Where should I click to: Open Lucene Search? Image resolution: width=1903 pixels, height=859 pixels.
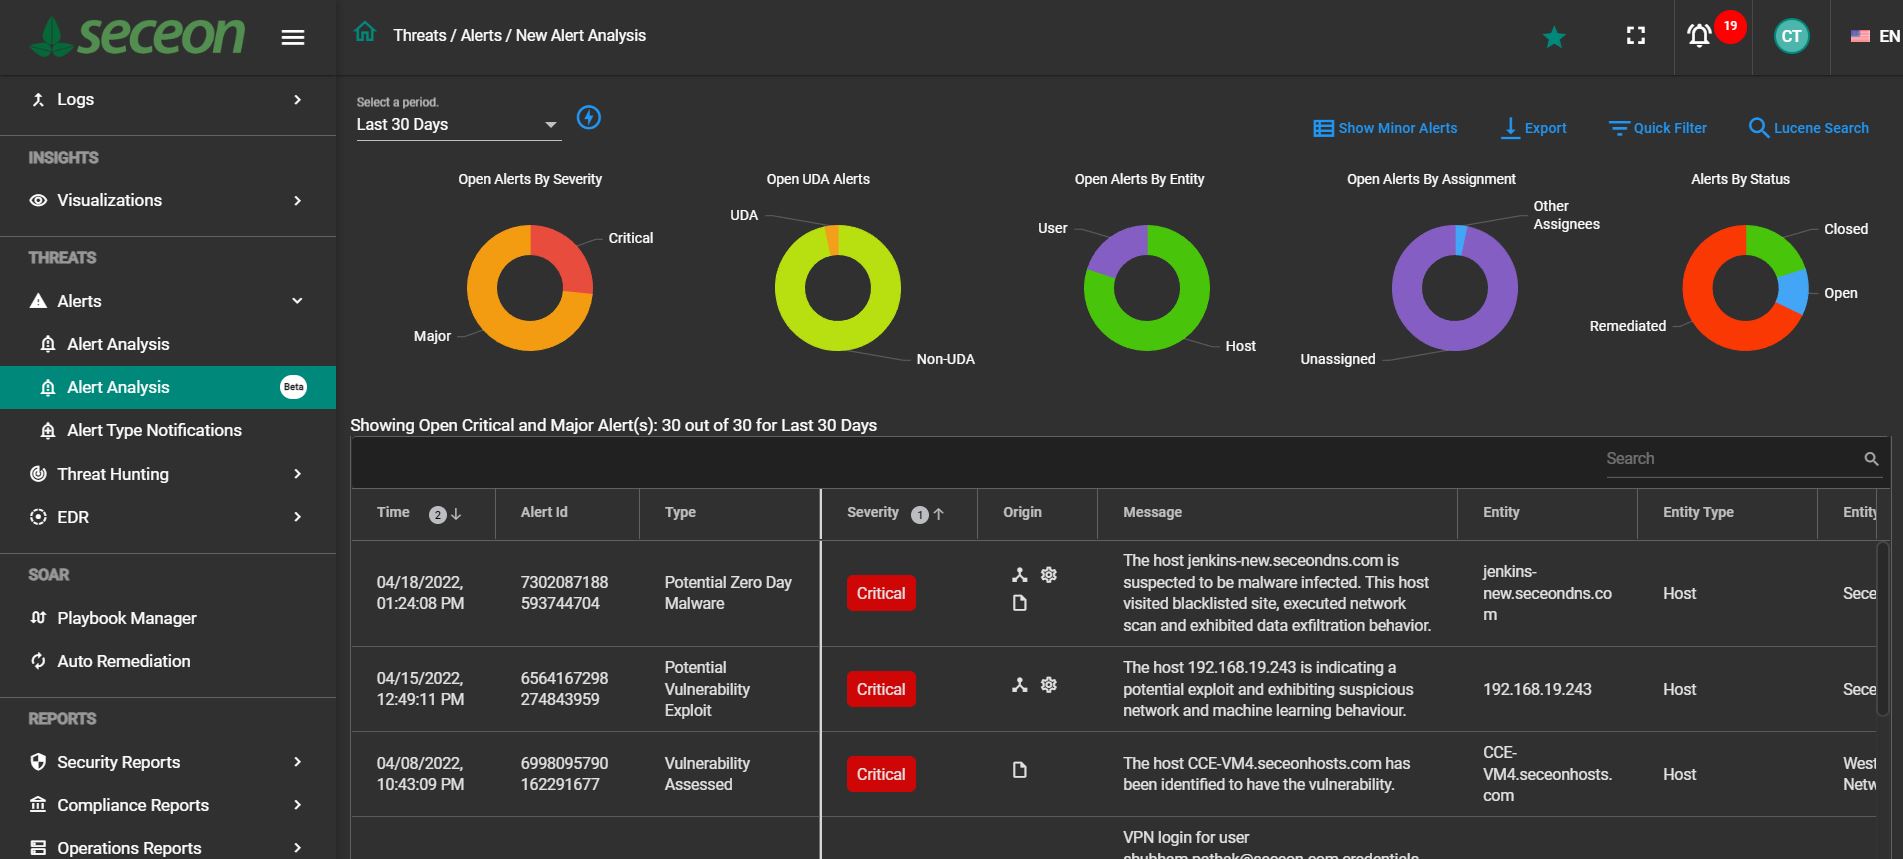point(1808,128)
